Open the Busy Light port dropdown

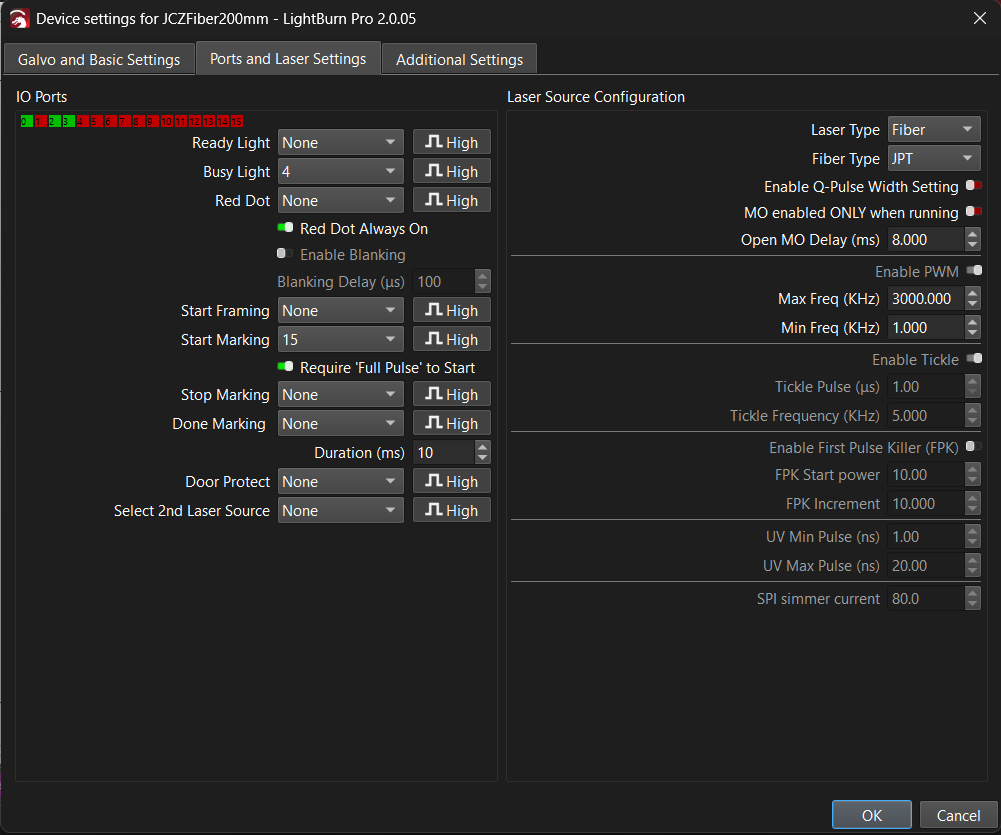(x=340, y=172)
